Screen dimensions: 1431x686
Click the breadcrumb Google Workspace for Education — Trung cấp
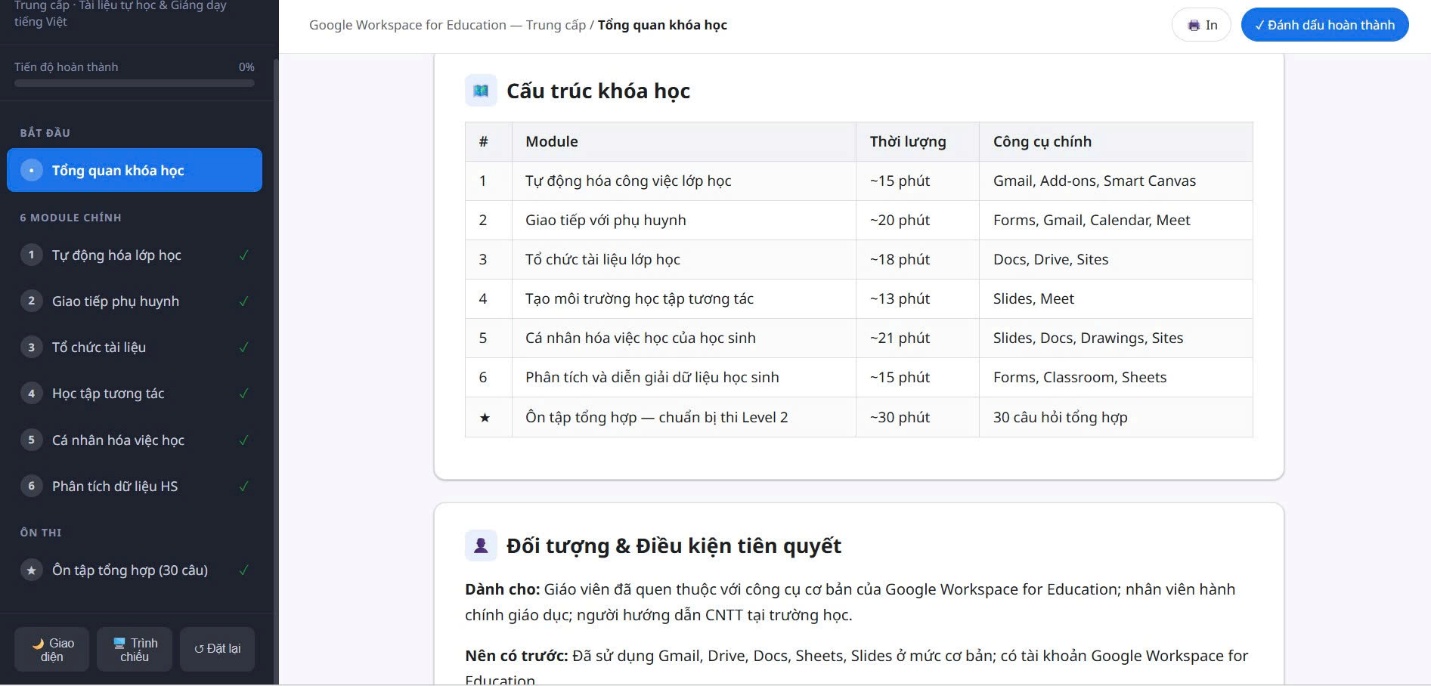coord(447,25)
